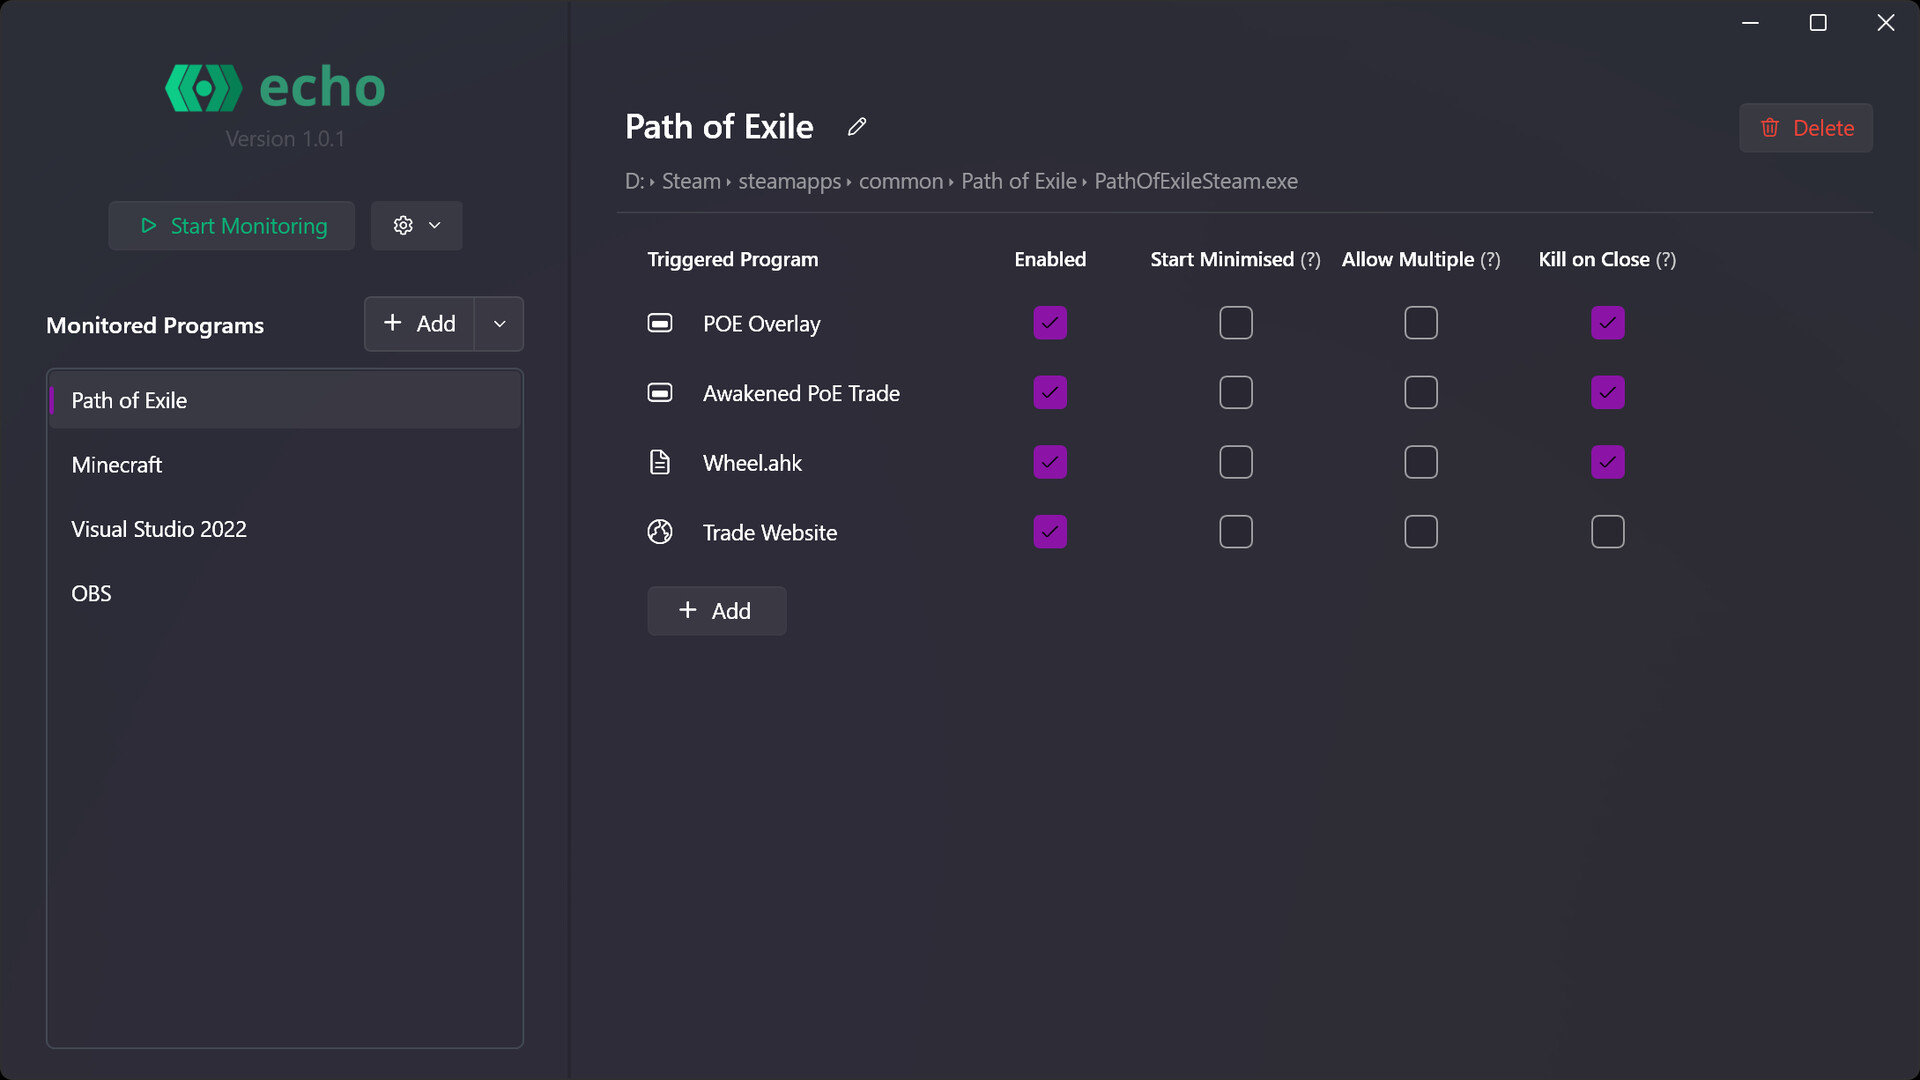Click the Trade Website globe icon
The height and width of the screenshot is (1080, 1920).
(660, 531)
